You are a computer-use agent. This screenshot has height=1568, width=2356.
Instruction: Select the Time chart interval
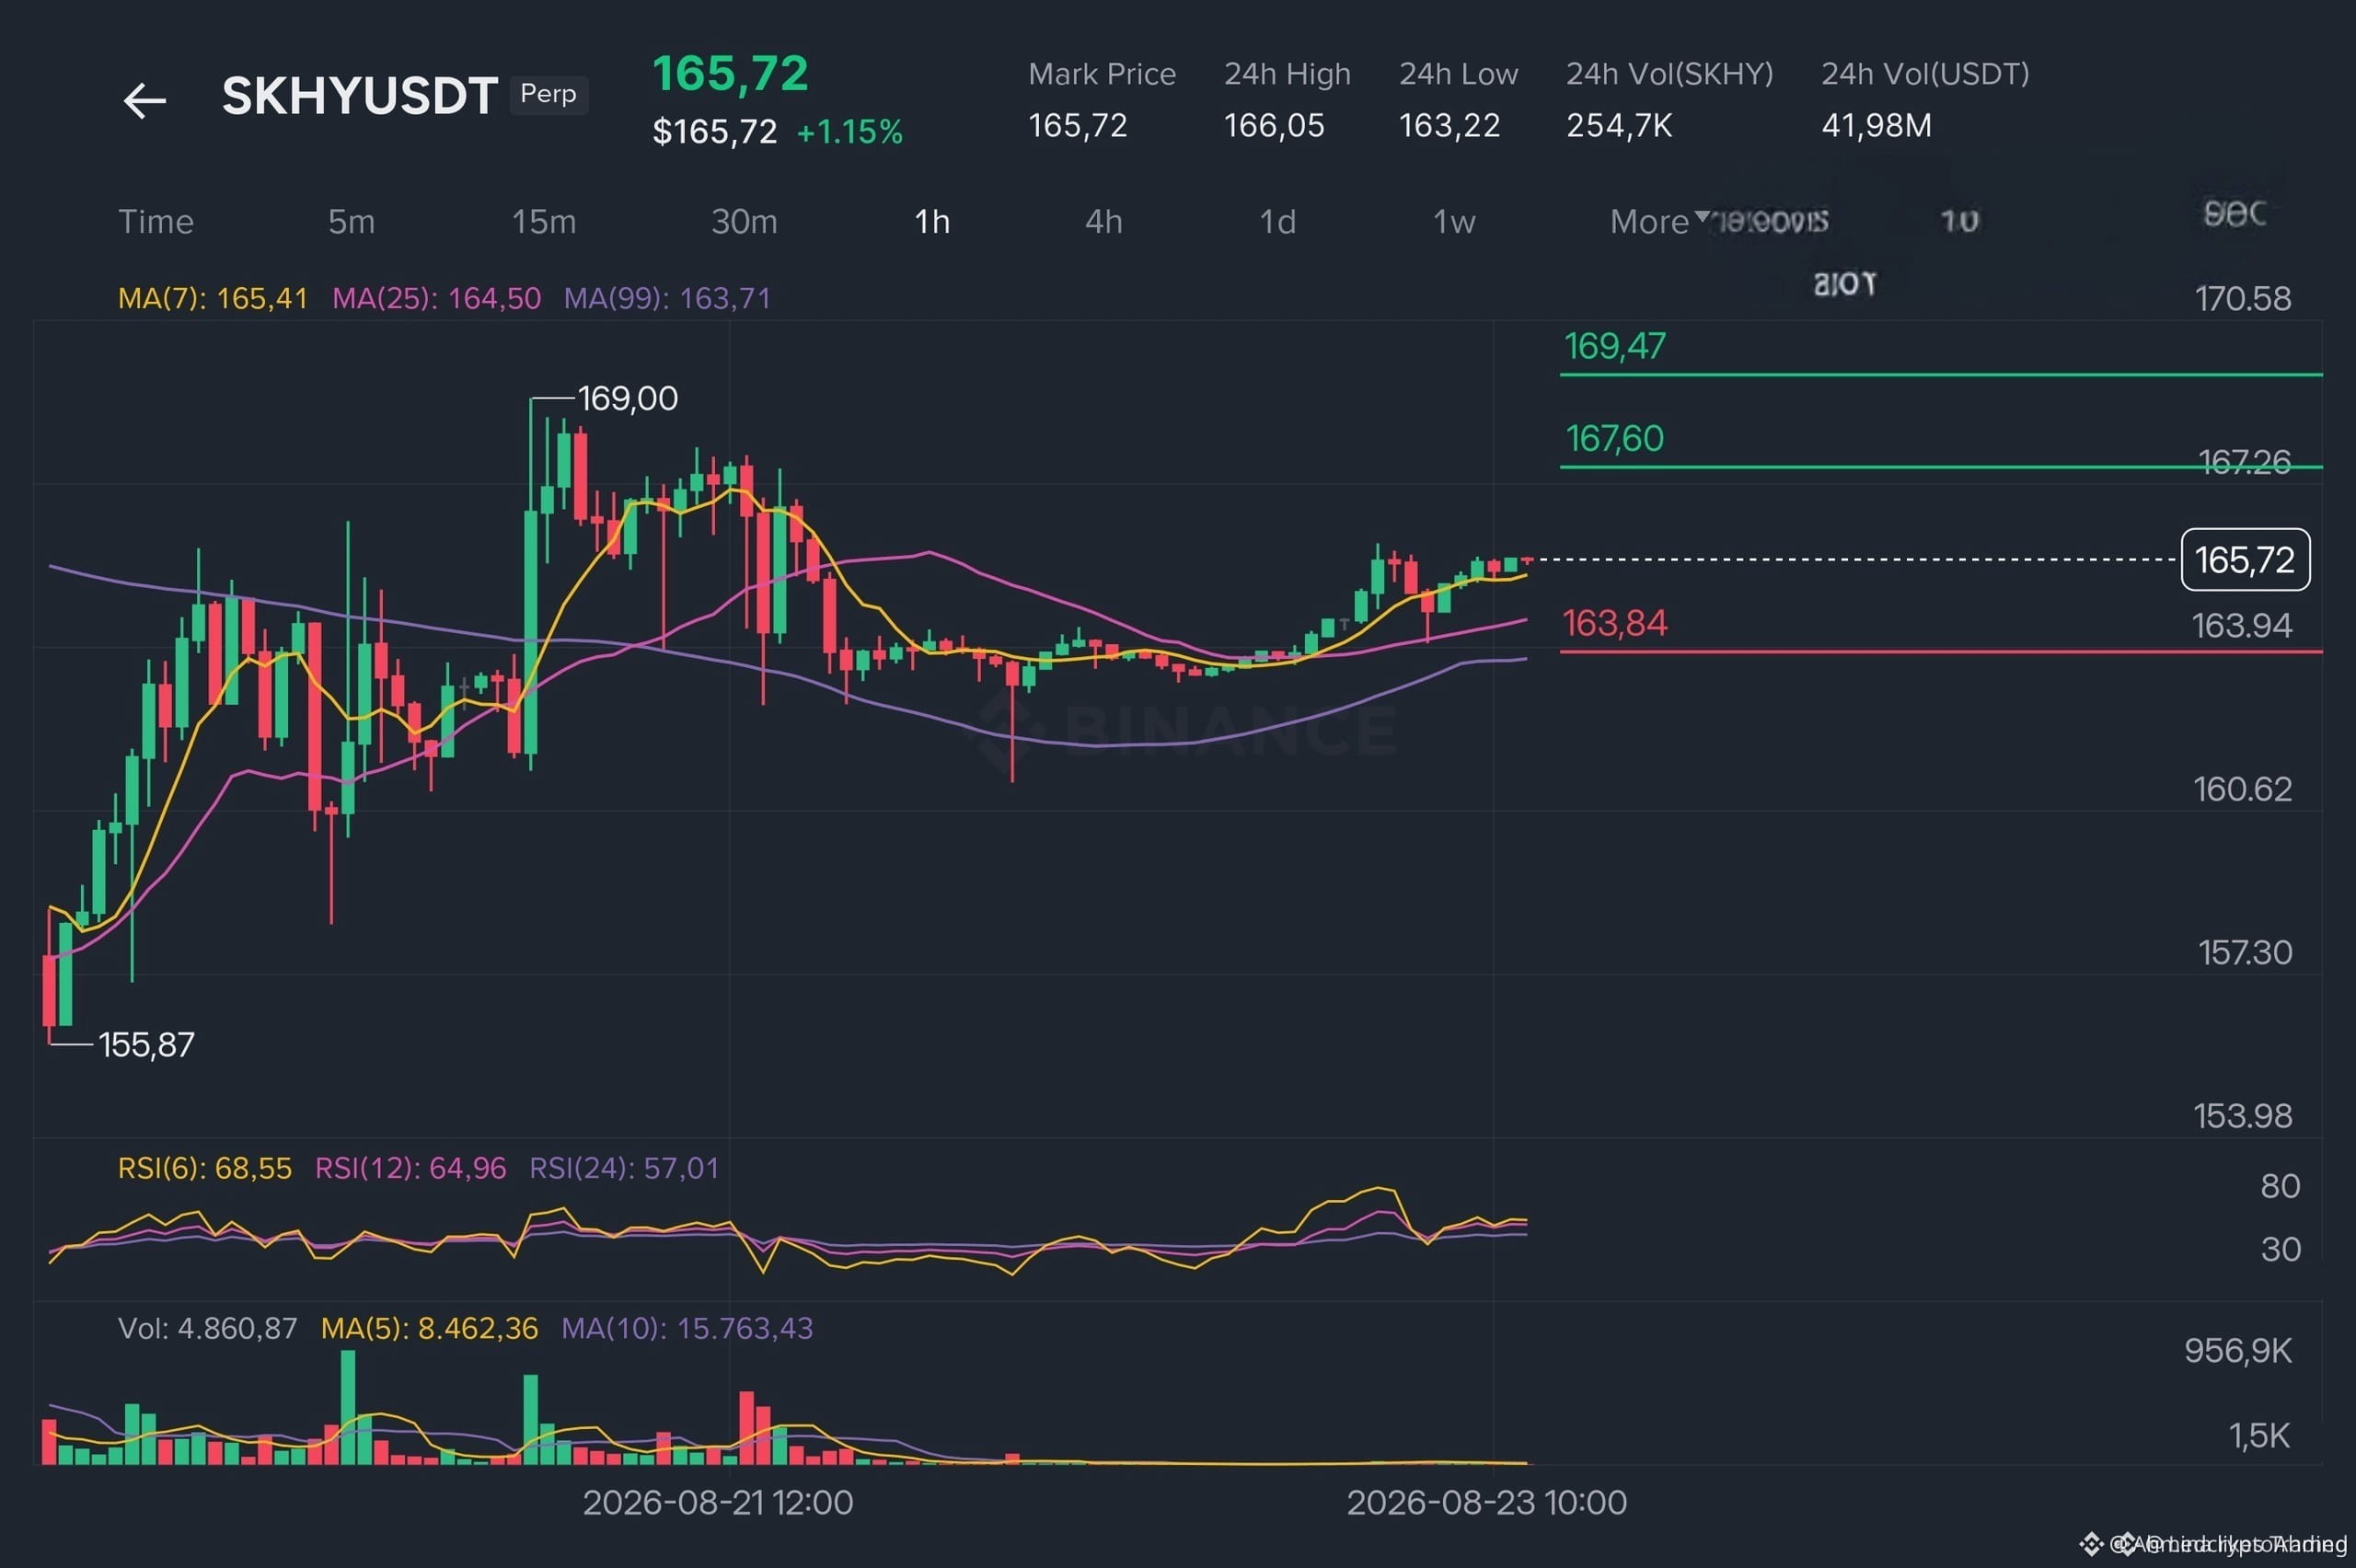click(x=156, y=221)
